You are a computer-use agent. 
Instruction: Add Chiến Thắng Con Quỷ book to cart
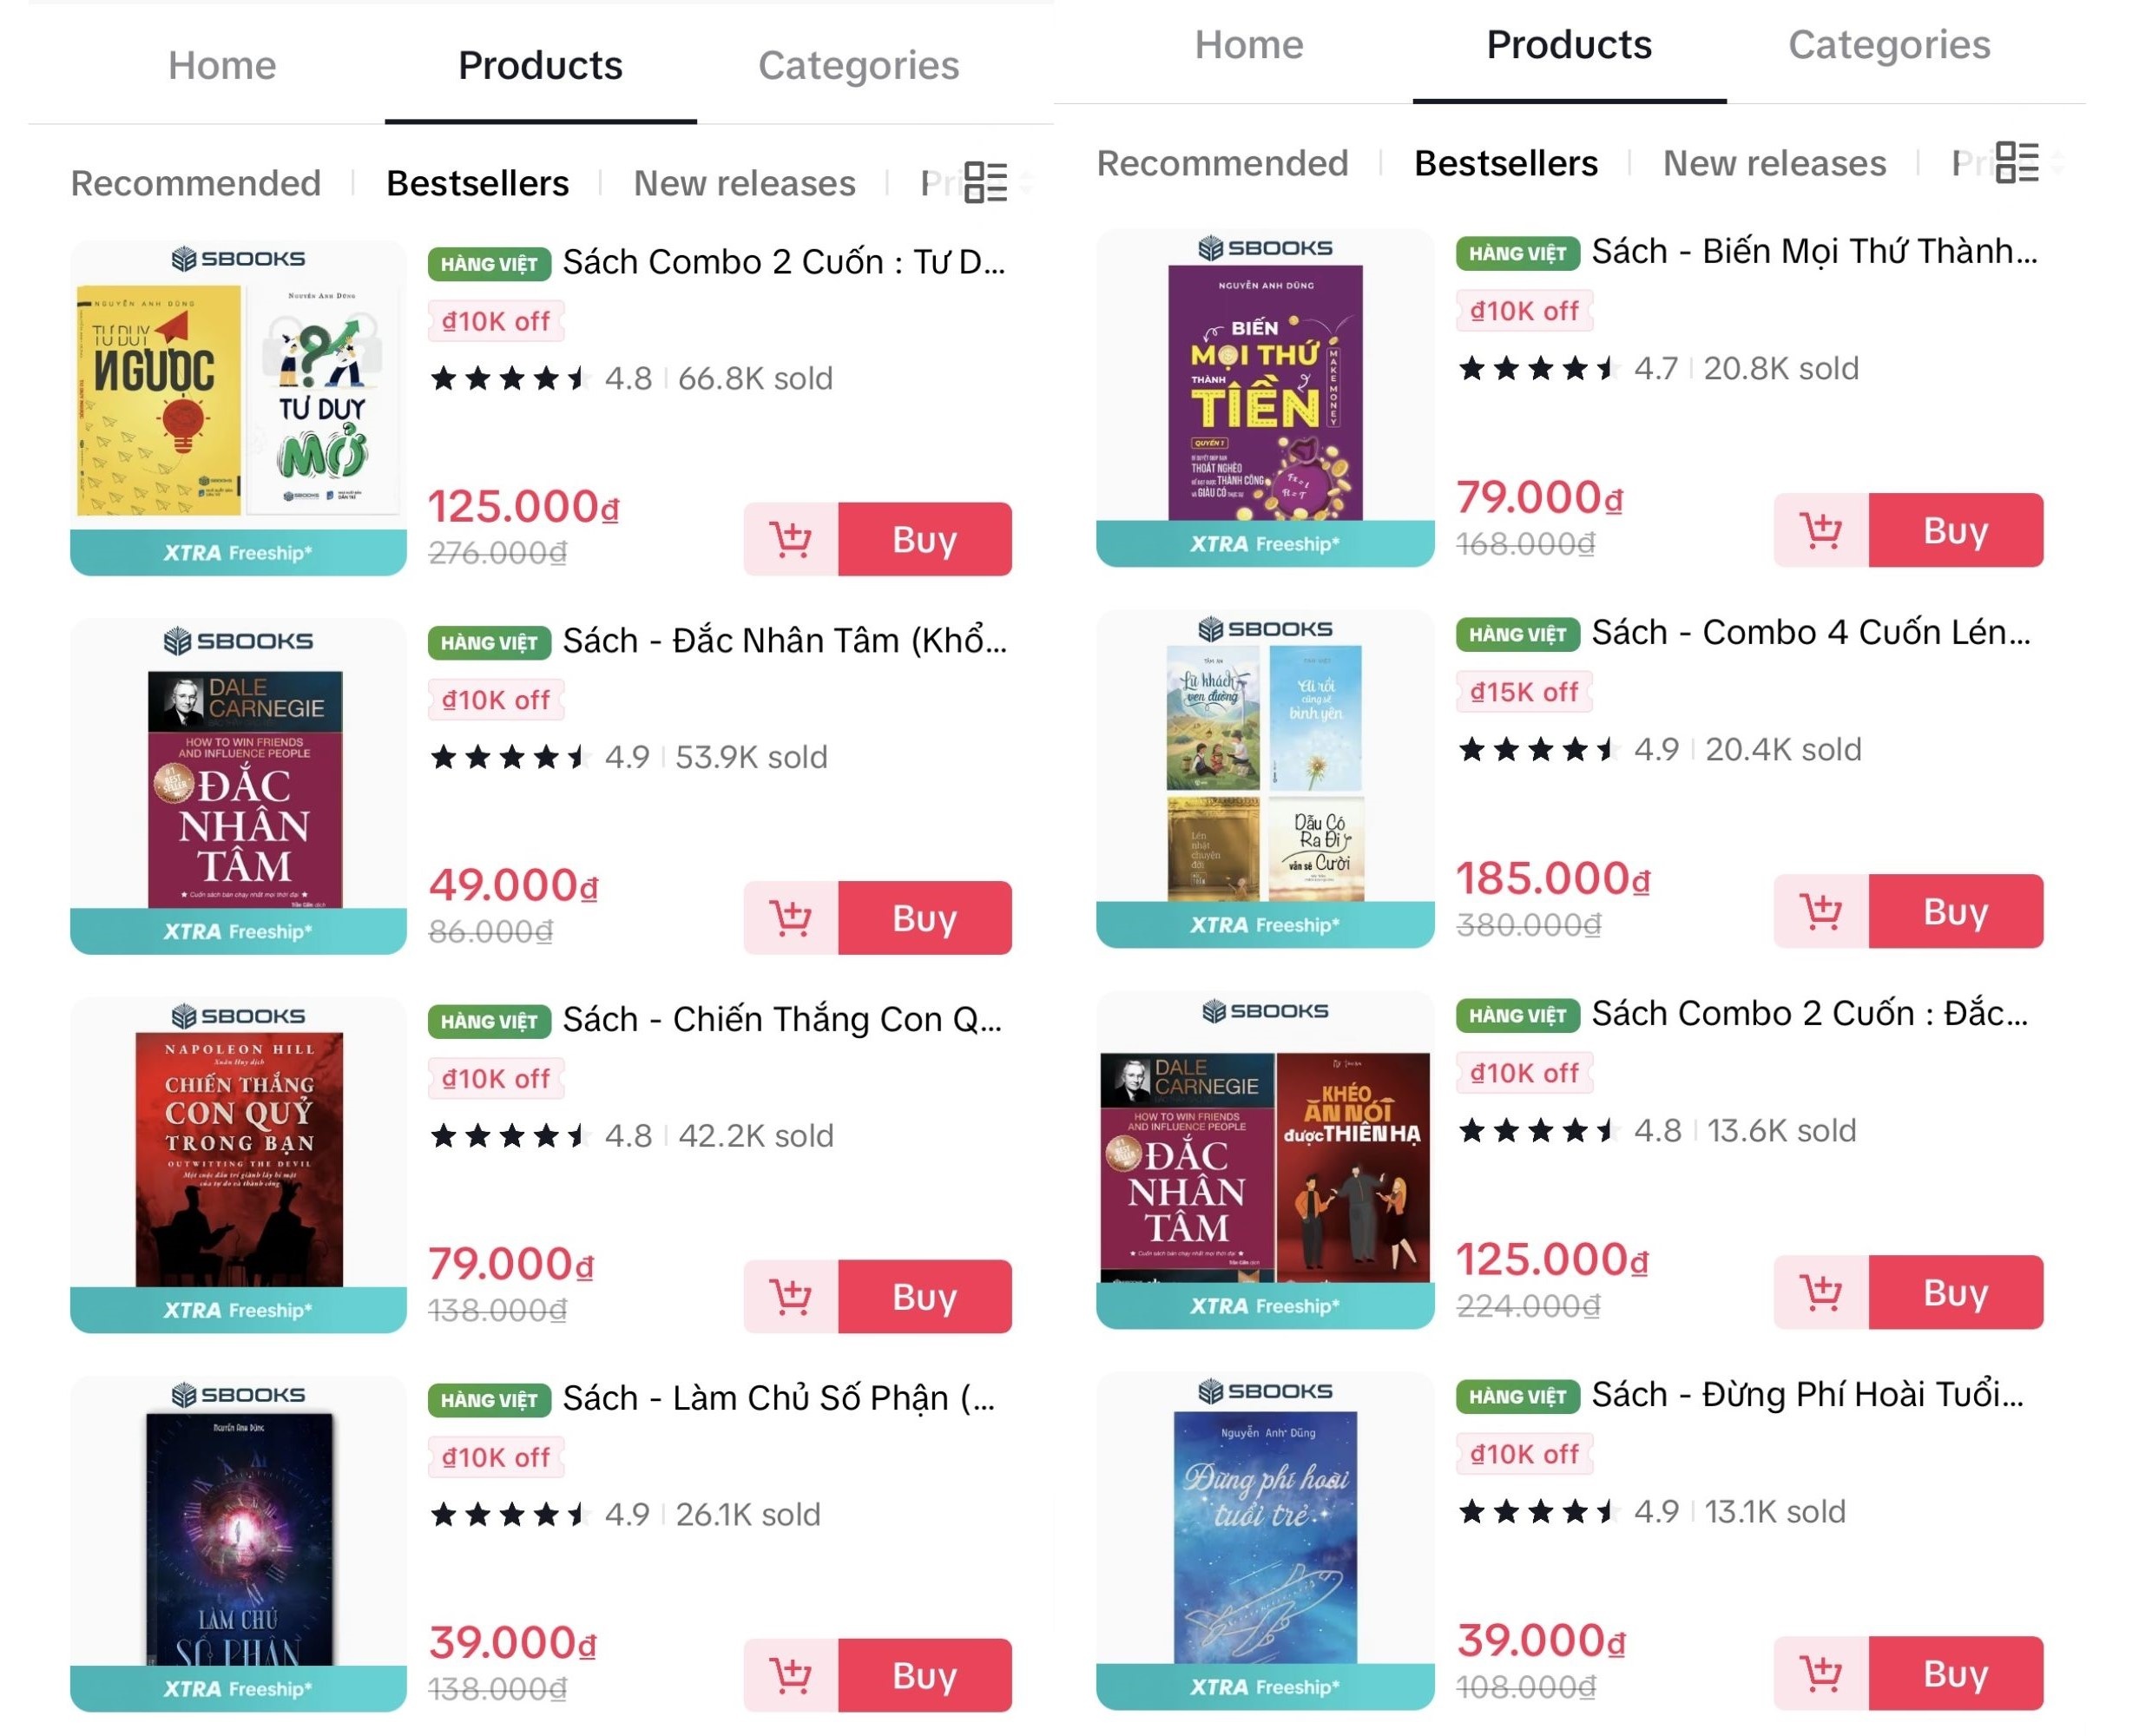[790, 1296]
